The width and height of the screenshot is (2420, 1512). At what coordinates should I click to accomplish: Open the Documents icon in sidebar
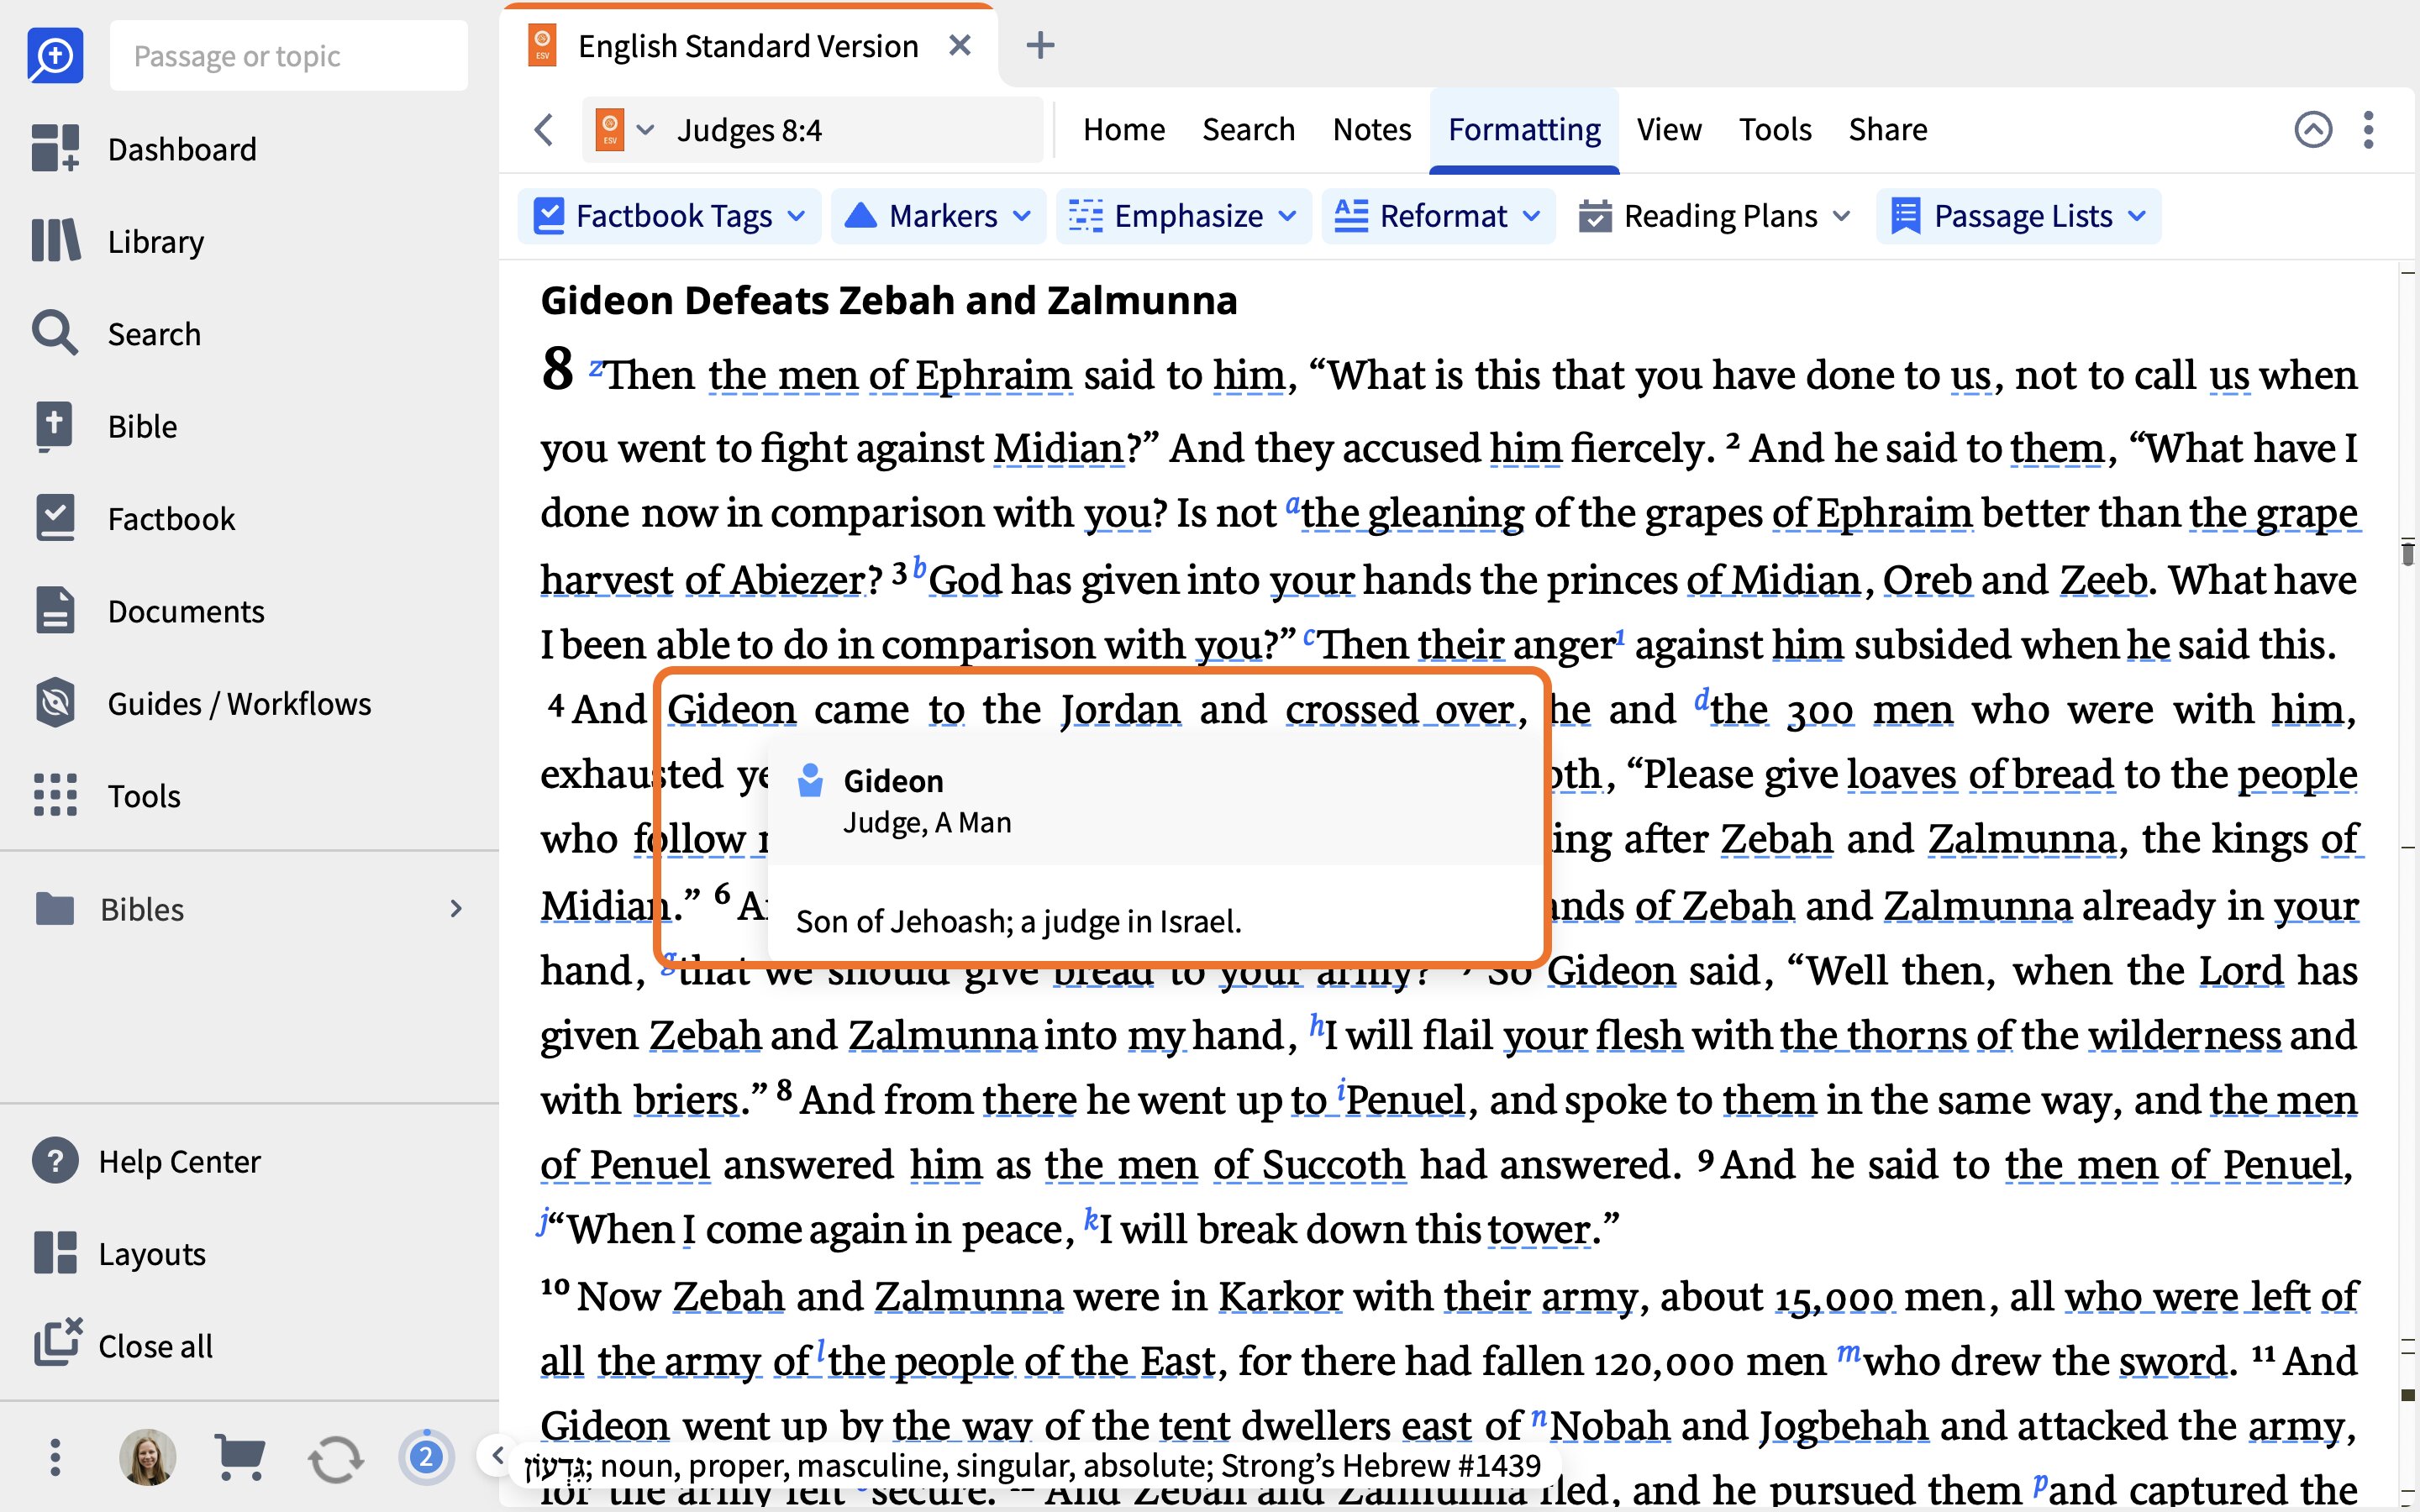[x=55, y=611]
